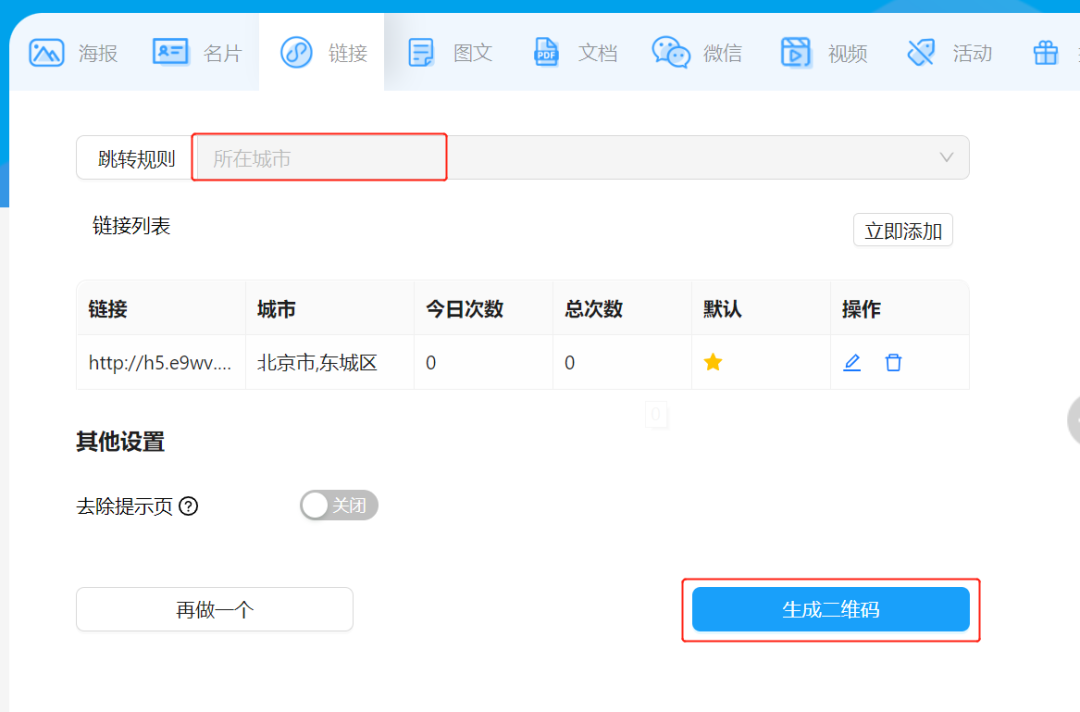The height and width of the screenshot is (712, 1080).
Task: Switch to the 图文 tab label
Action: (x=472, y=53)
